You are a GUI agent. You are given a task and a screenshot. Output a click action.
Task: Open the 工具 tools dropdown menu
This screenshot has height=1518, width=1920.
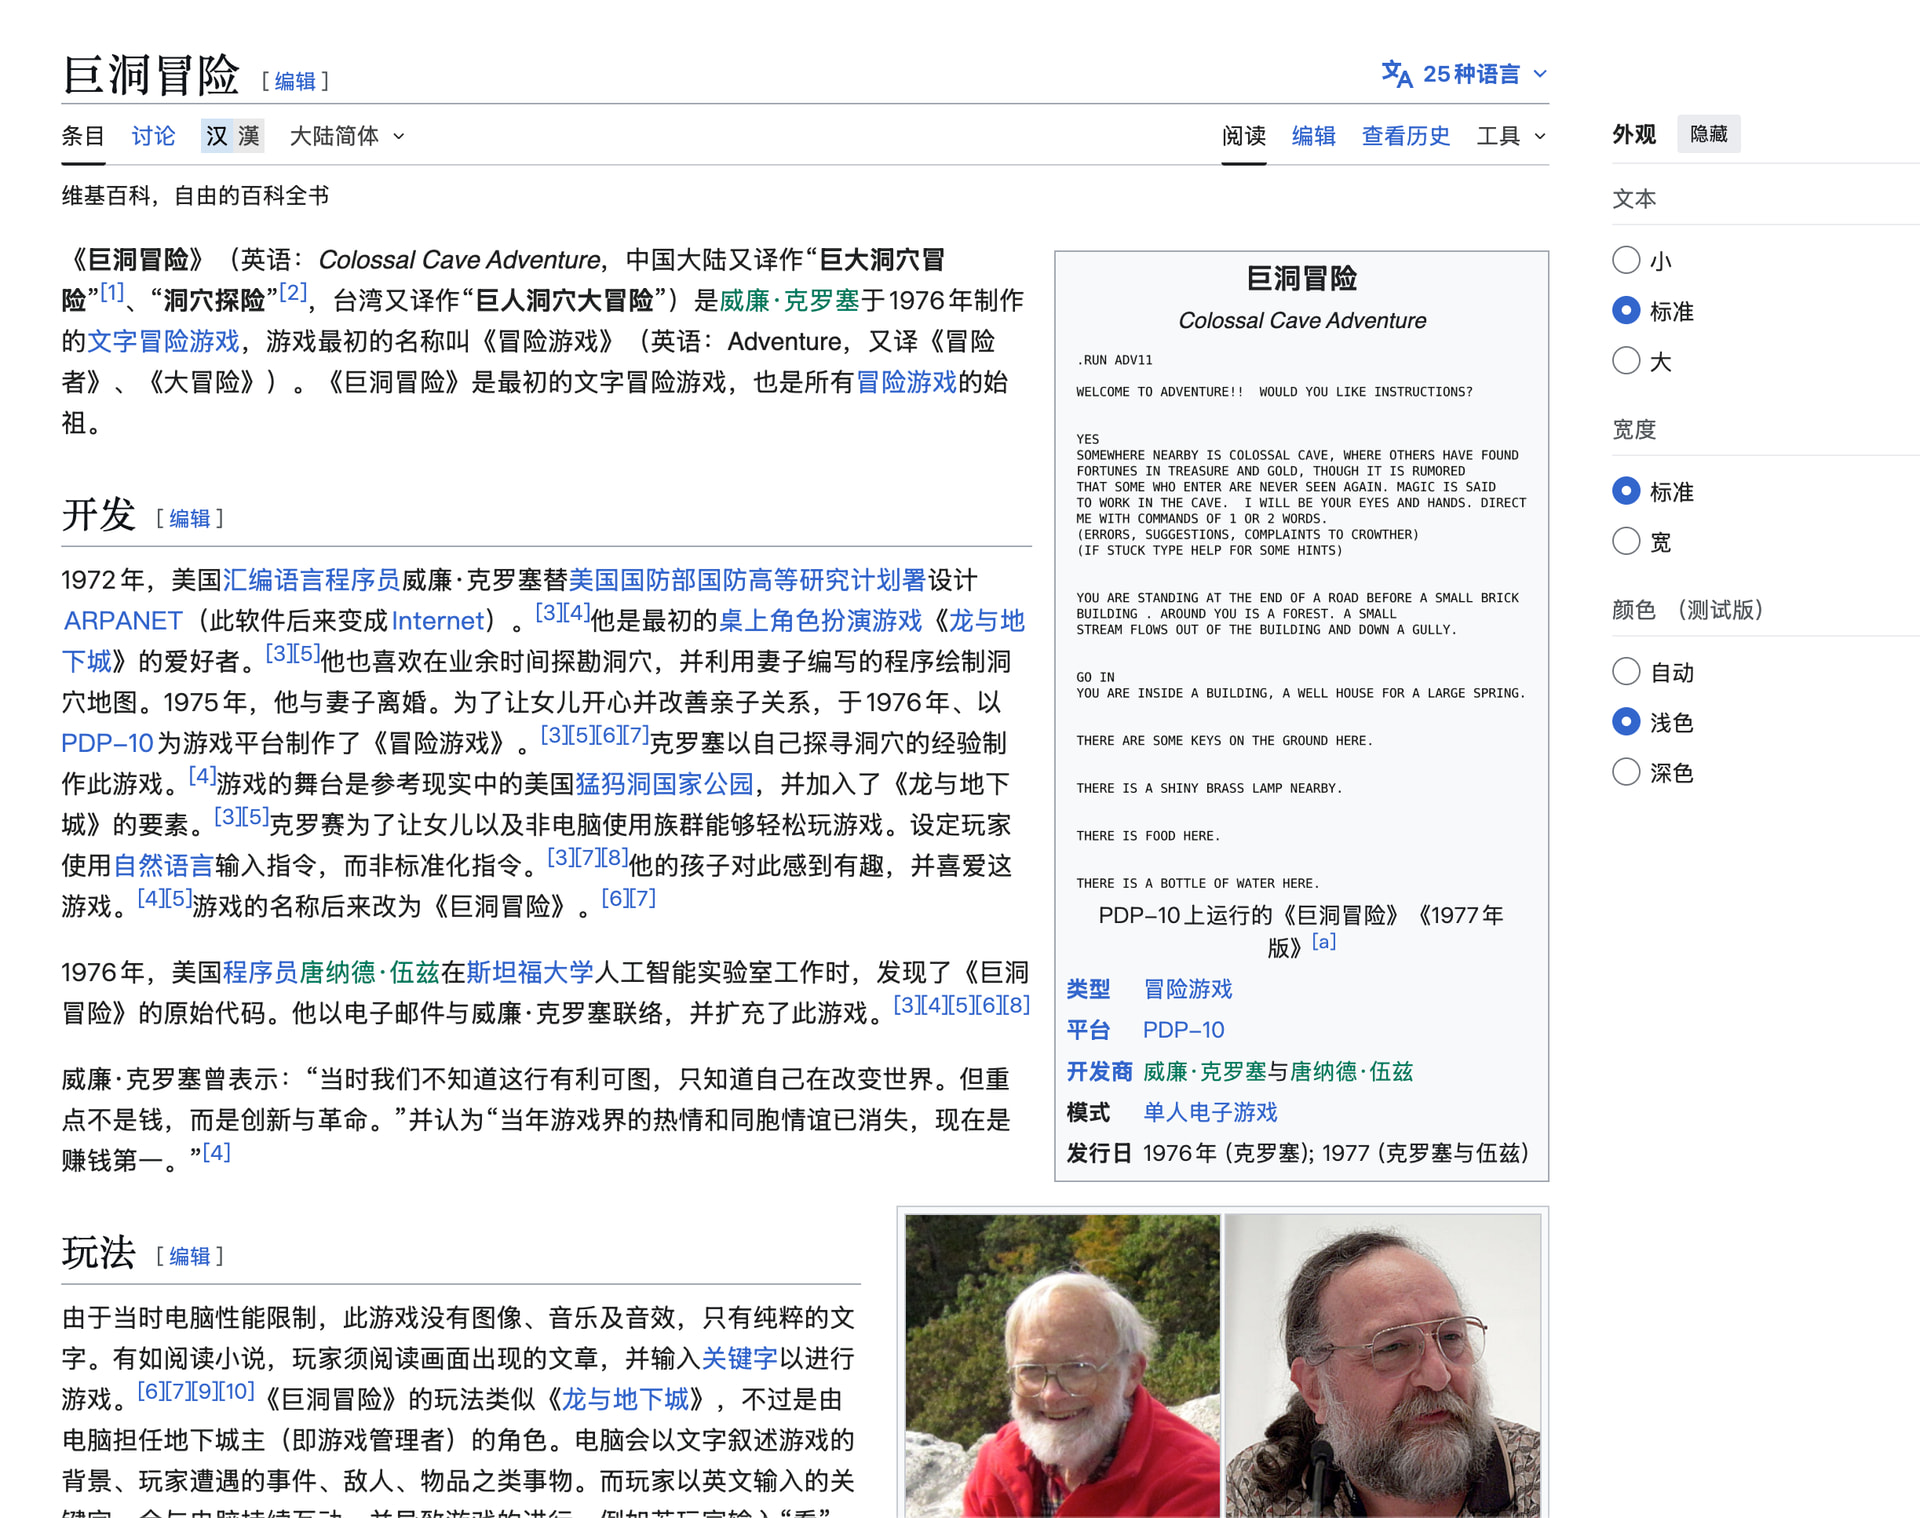tap(1511, 136)
